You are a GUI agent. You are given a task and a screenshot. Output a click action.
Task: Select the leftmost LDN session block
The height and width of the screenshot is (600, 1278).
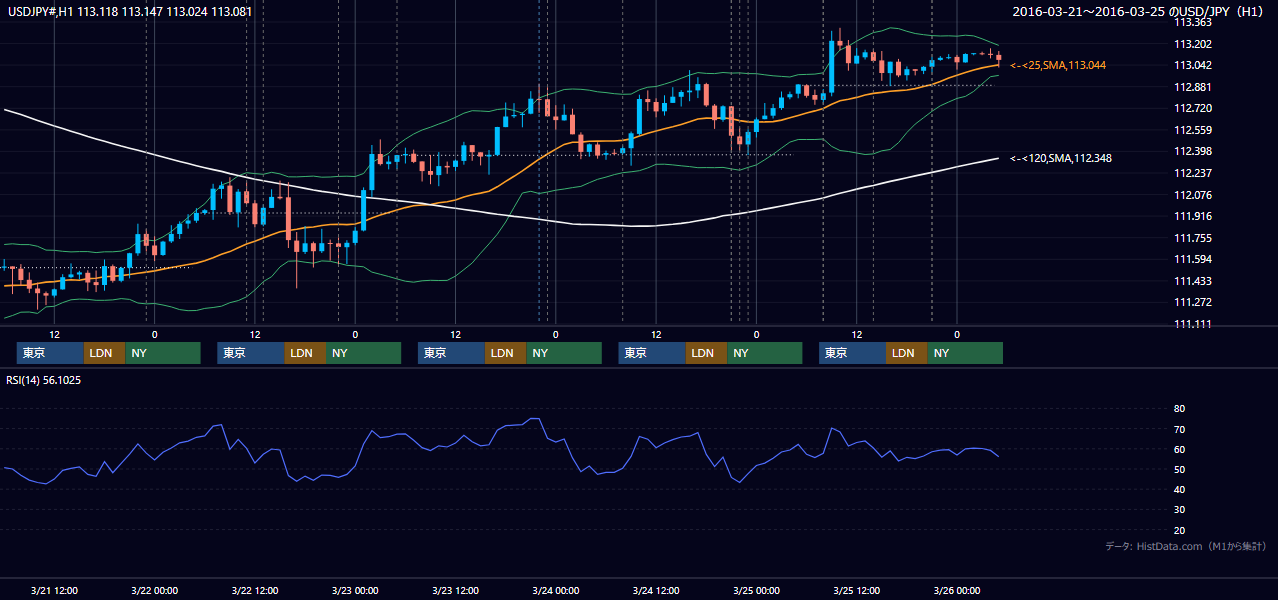pos(105,353)
